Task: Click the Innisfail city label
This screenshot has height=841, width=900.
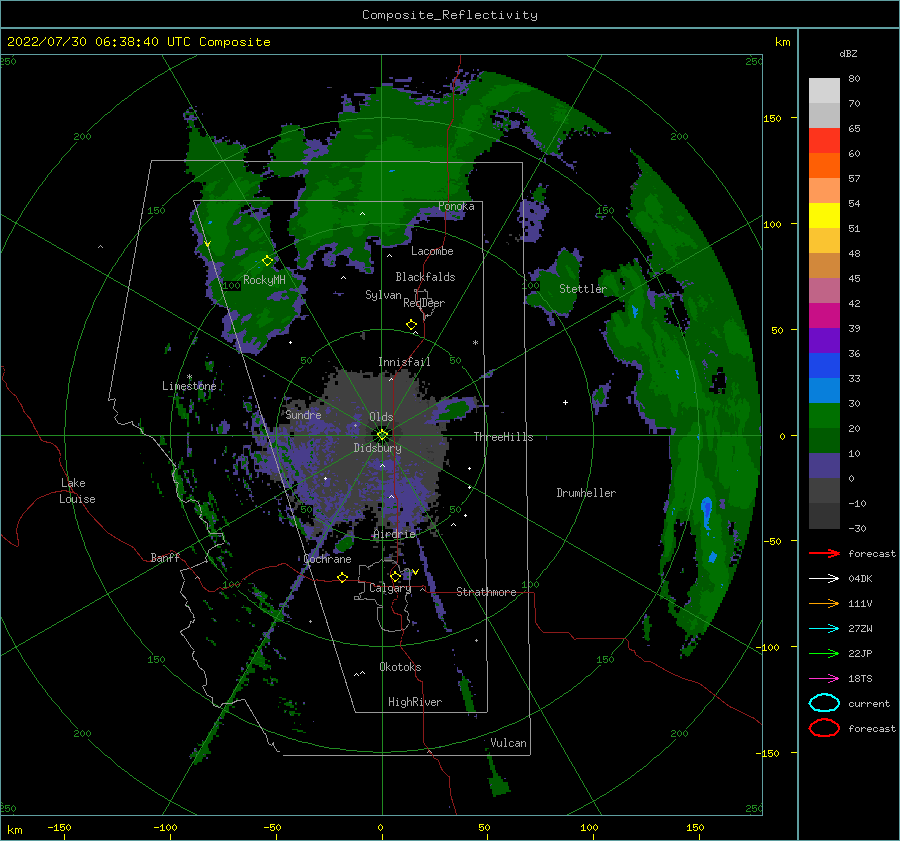Action: tap(404, 362)
